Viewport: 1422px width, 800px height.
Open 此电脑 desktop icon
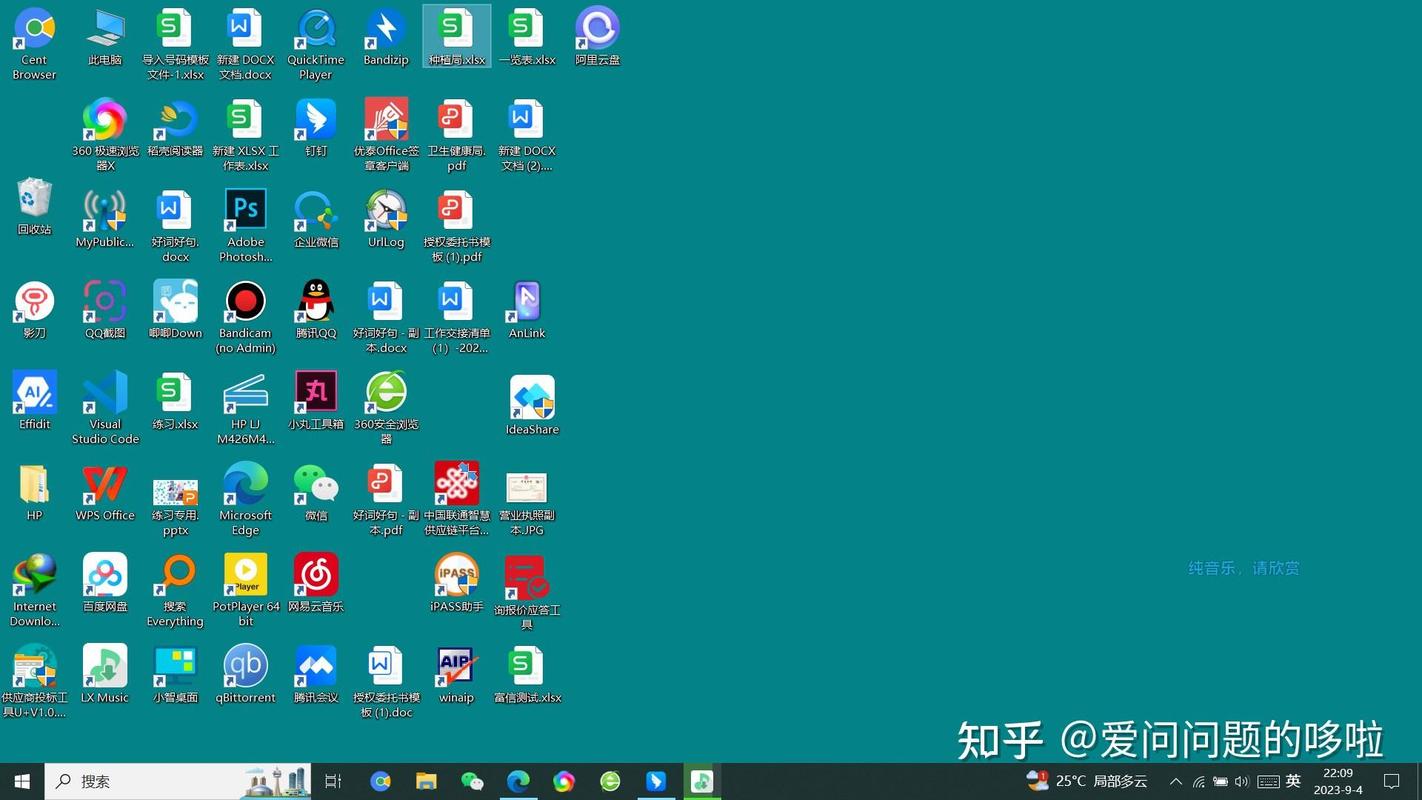coord(105,29)
